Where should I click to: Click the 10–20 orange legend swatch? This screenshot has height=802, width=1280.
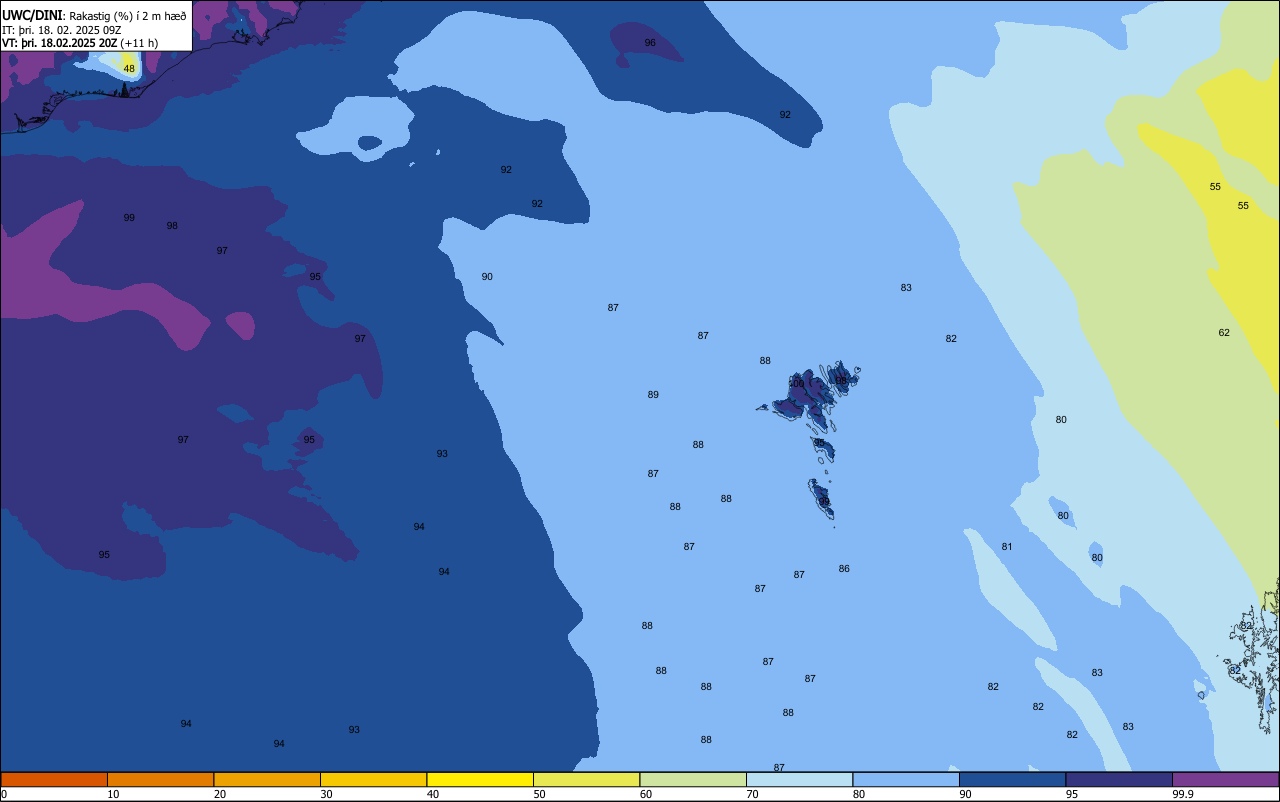click(x=160, y=779)
